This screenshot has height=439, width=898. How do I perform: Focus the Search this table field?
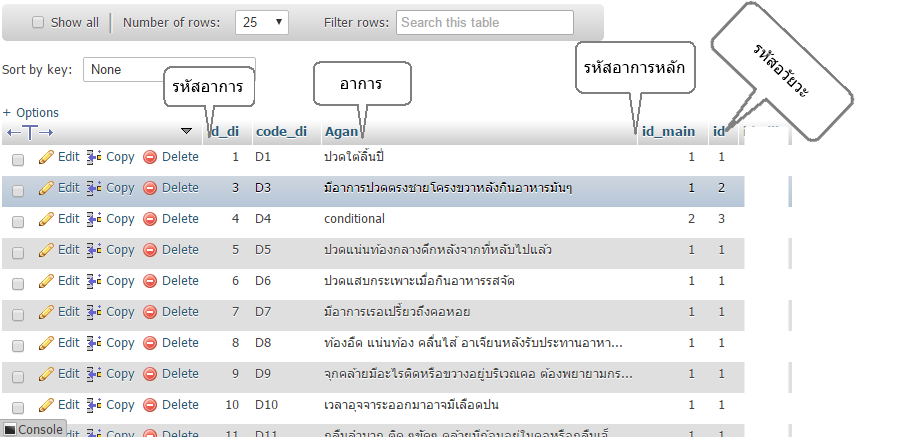pyautogui.click(x=485, y=22)
